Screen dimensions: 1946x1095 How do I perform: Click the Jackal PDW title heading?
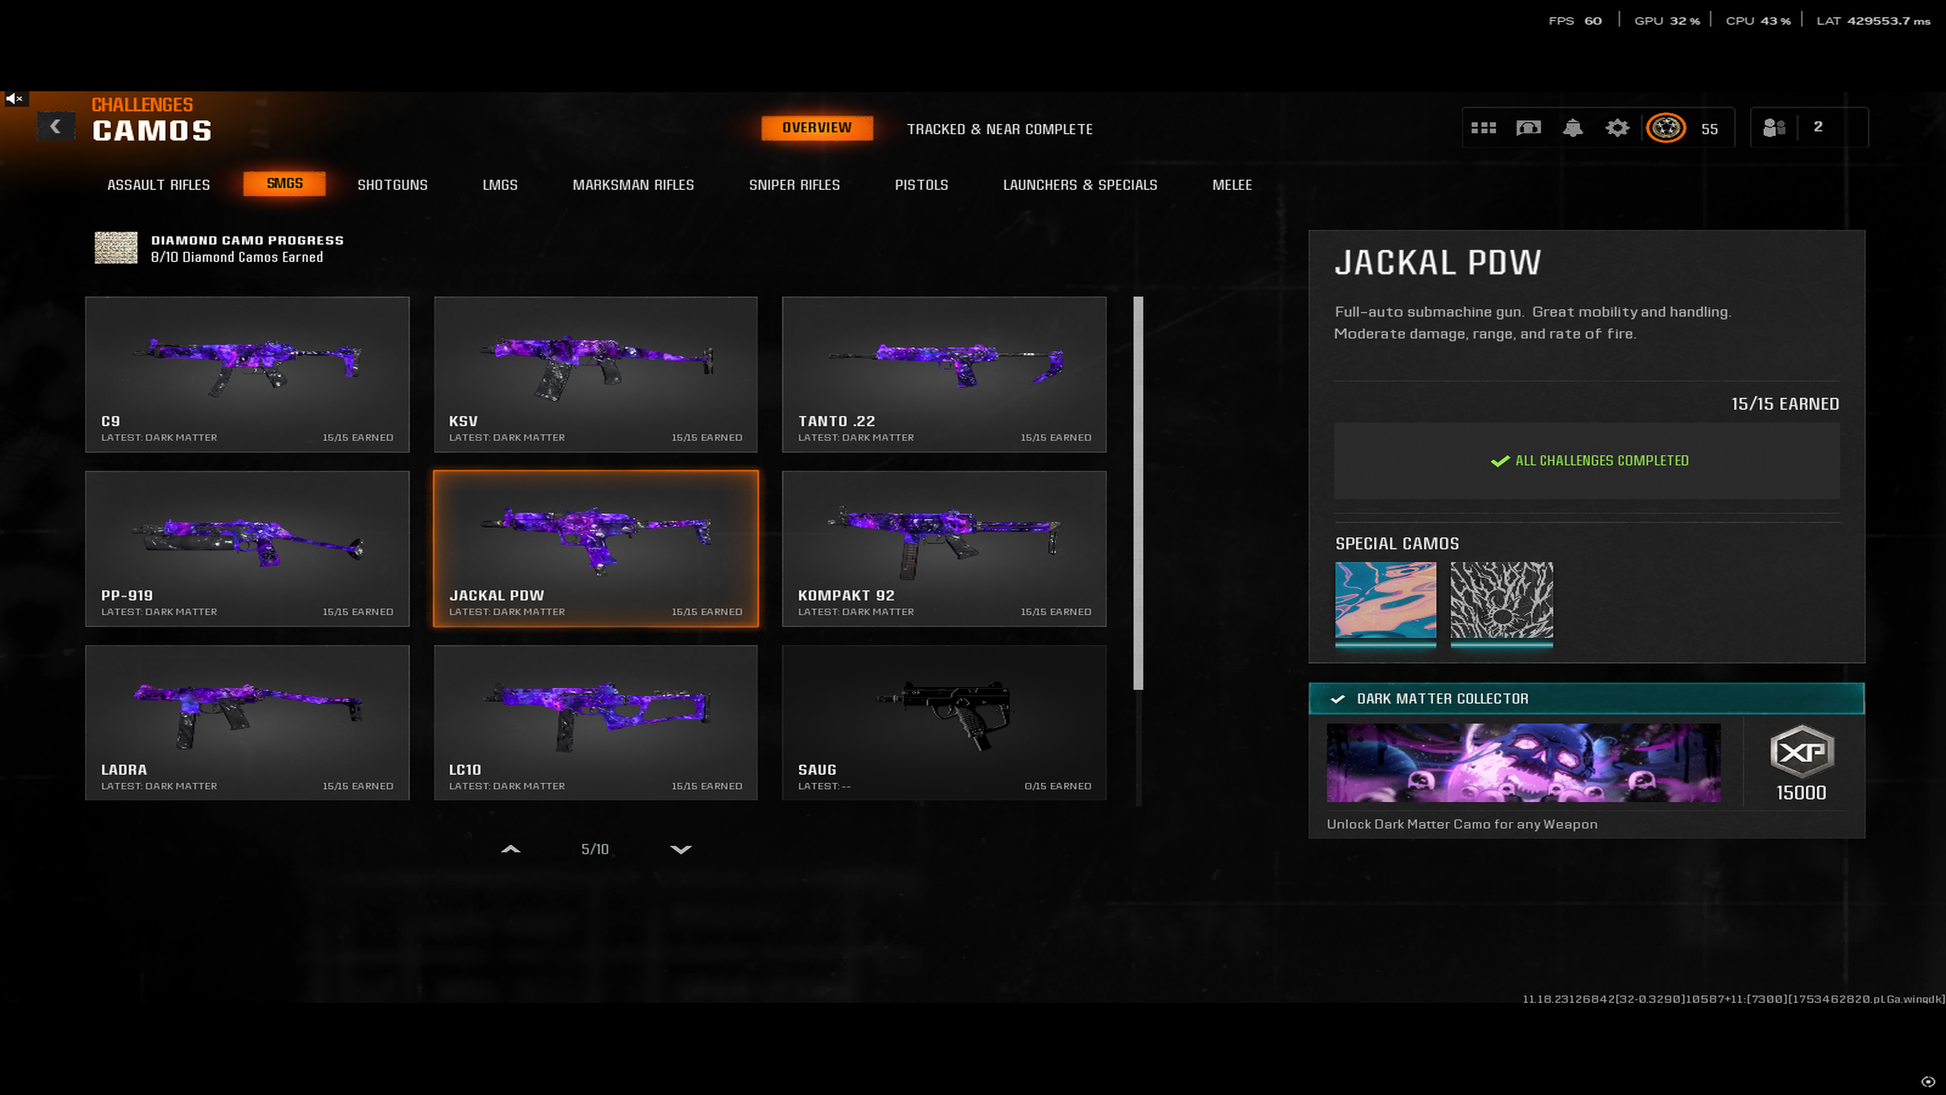pos(1438,262)
